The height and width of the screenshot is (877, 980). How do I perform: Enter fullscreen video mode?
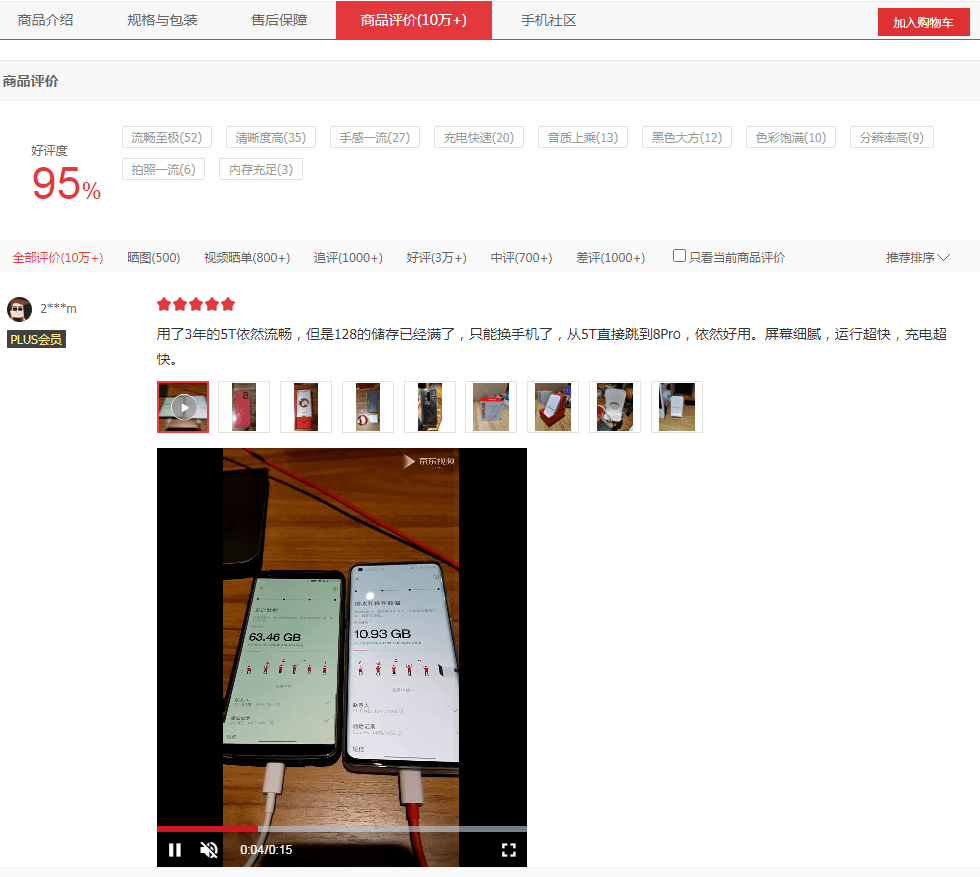508,850
